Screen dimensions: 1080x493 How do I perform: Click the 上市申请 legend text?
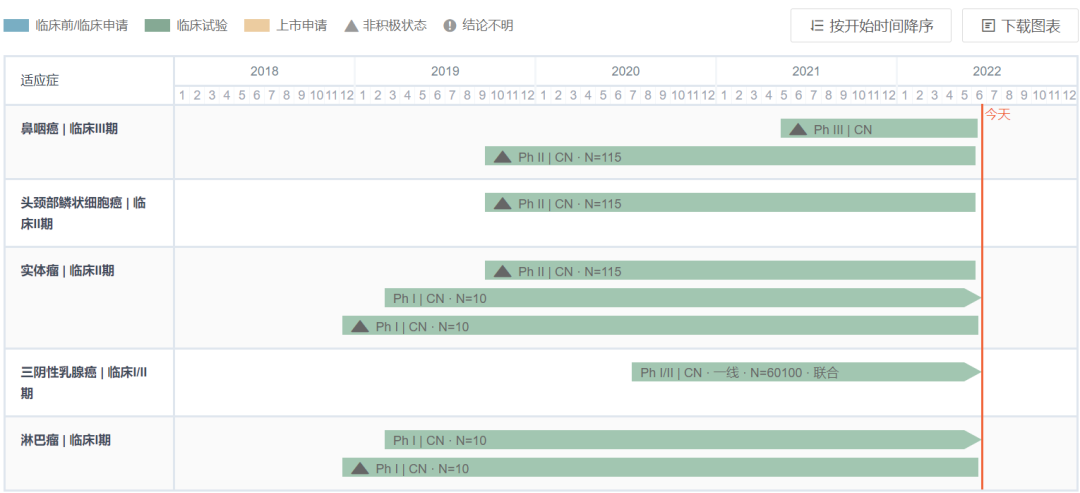tap(302, 26)
